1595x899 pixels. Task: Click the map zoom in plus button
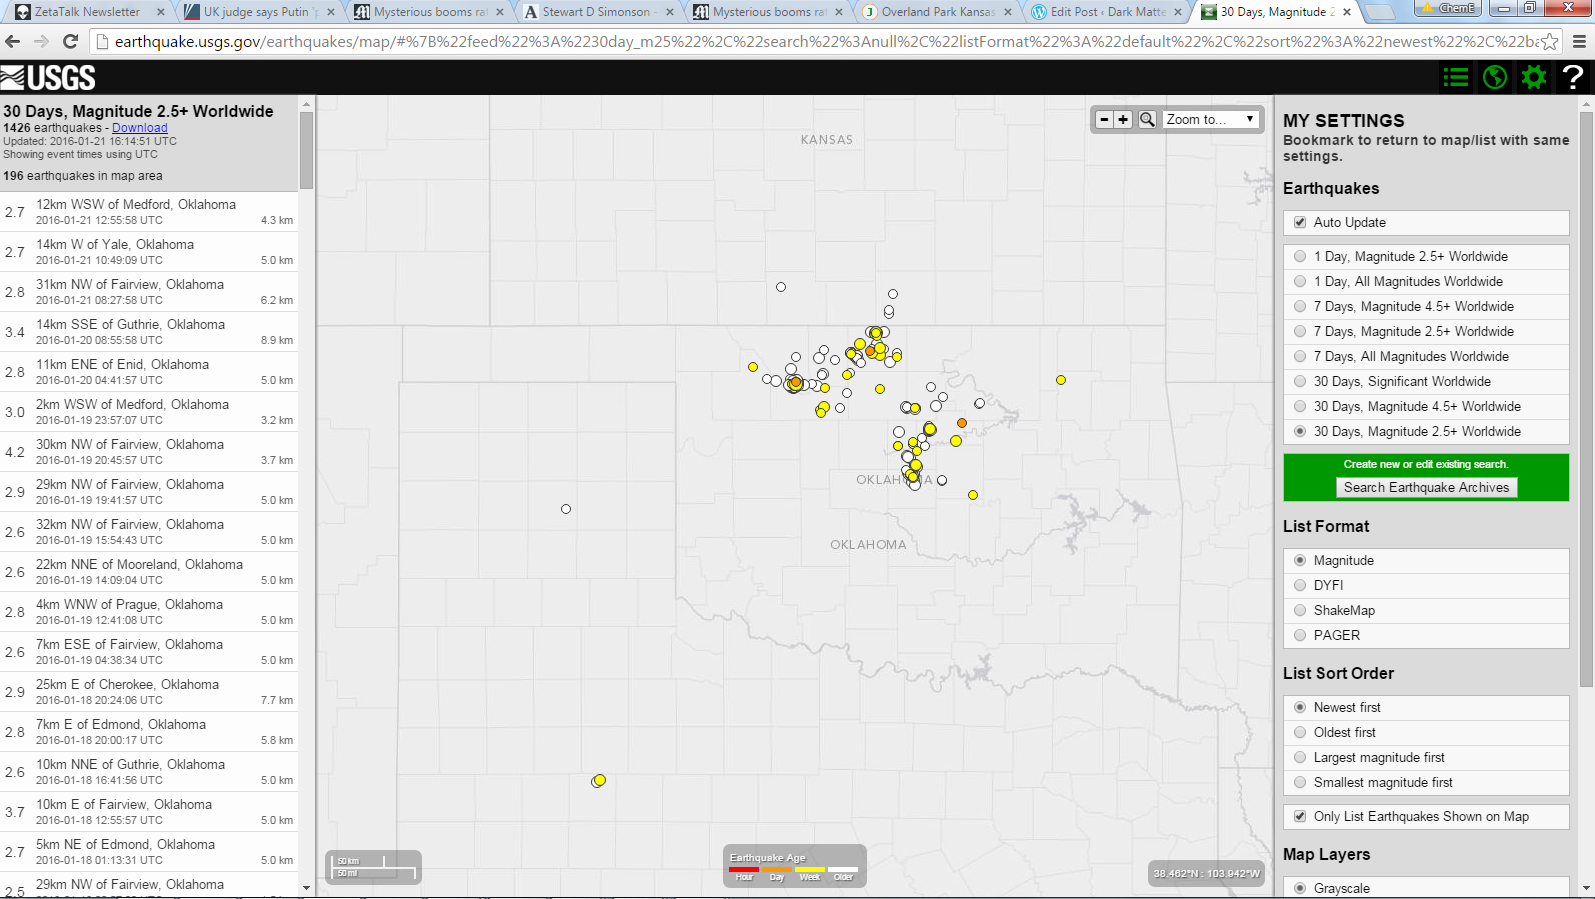1123,119
